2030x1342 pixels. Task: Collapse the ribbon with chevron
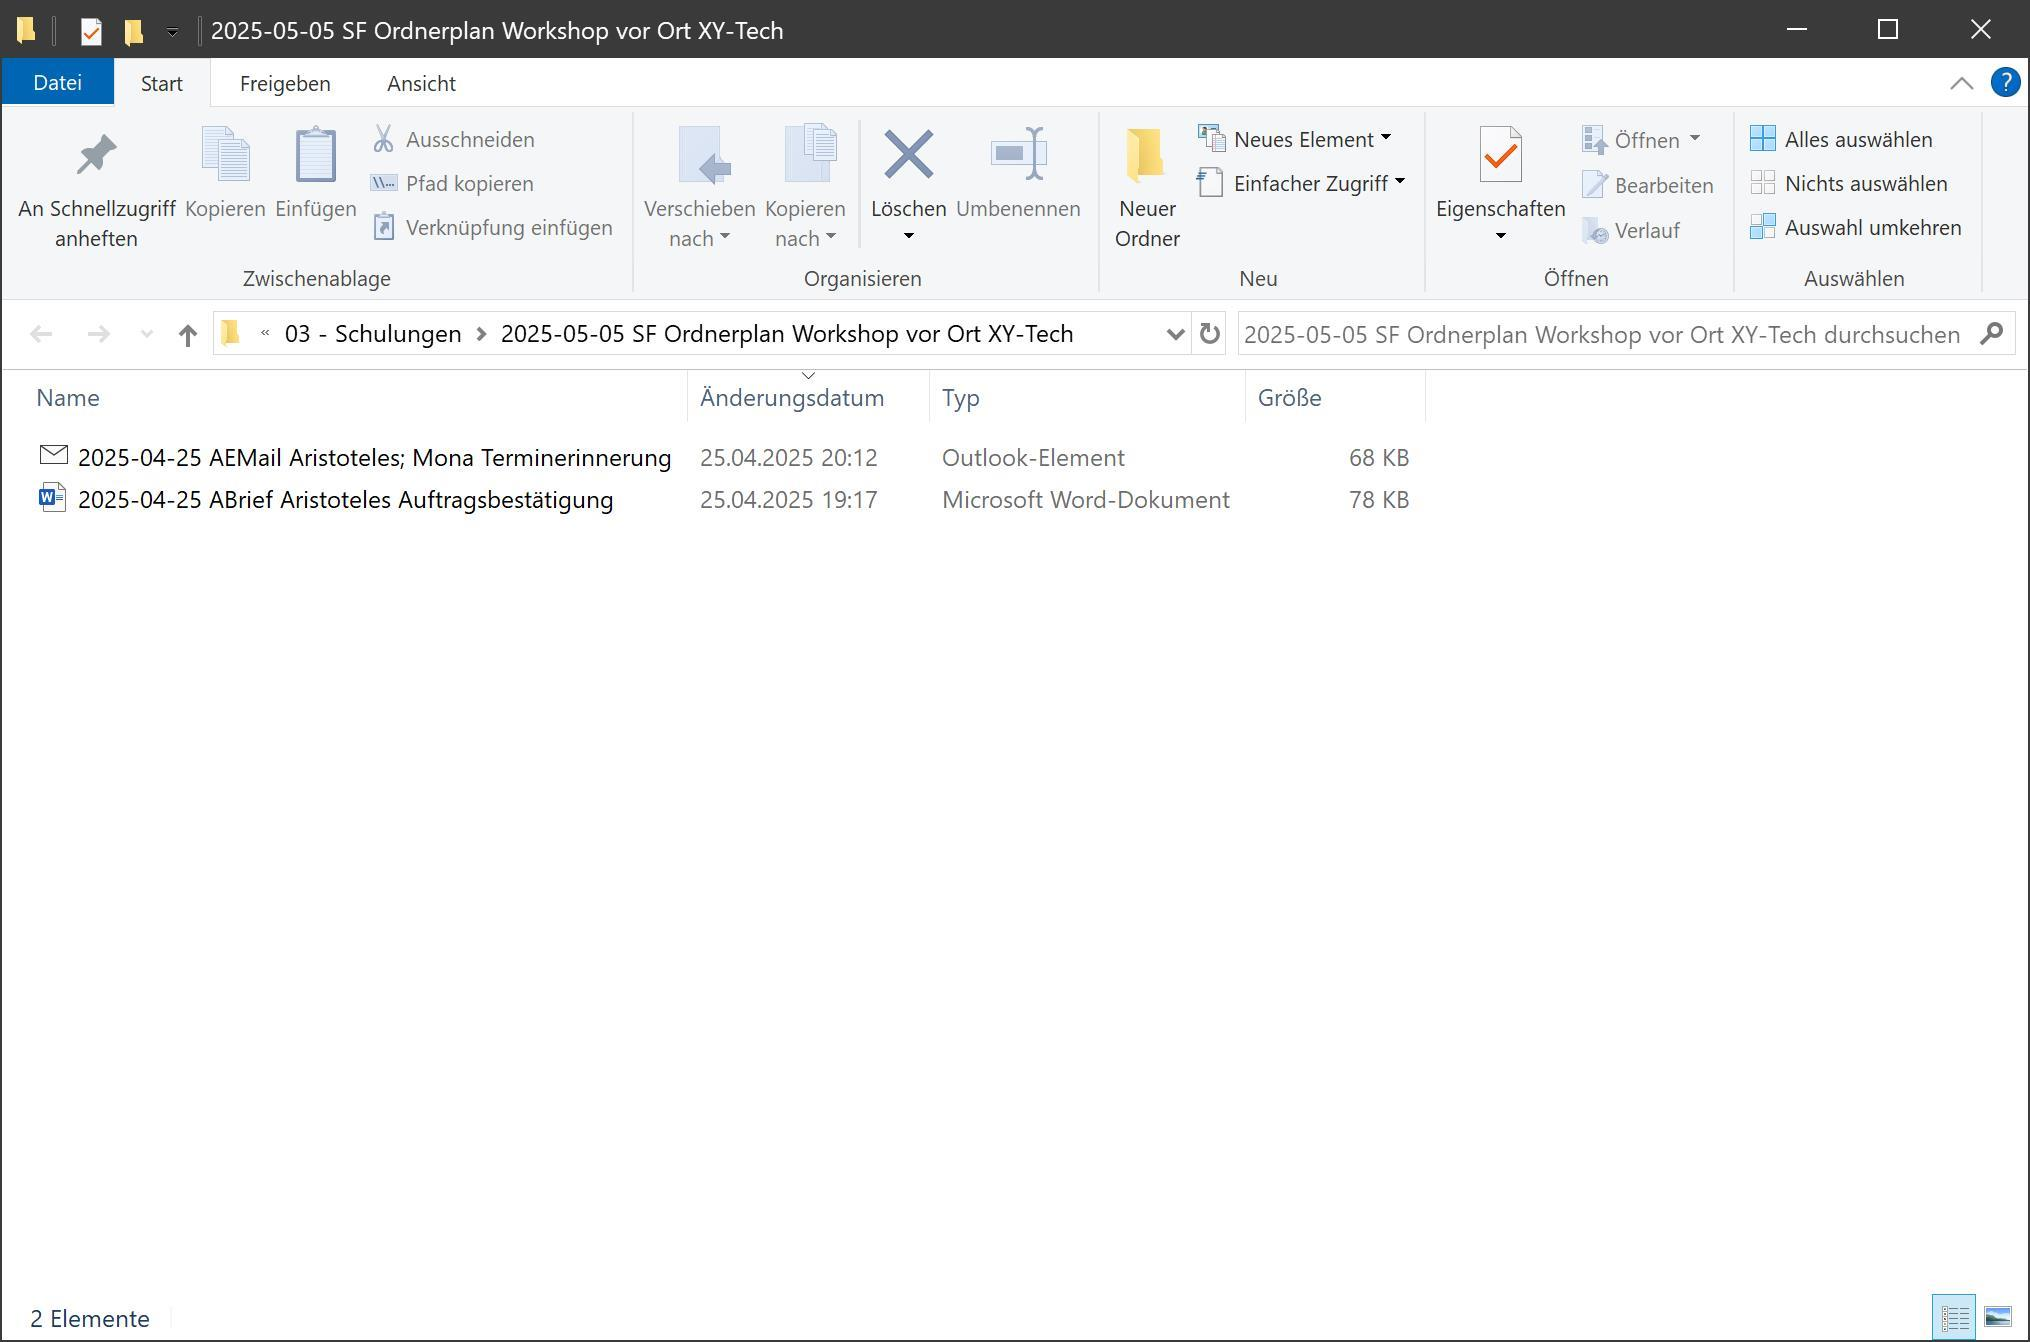pos(1961,83)
